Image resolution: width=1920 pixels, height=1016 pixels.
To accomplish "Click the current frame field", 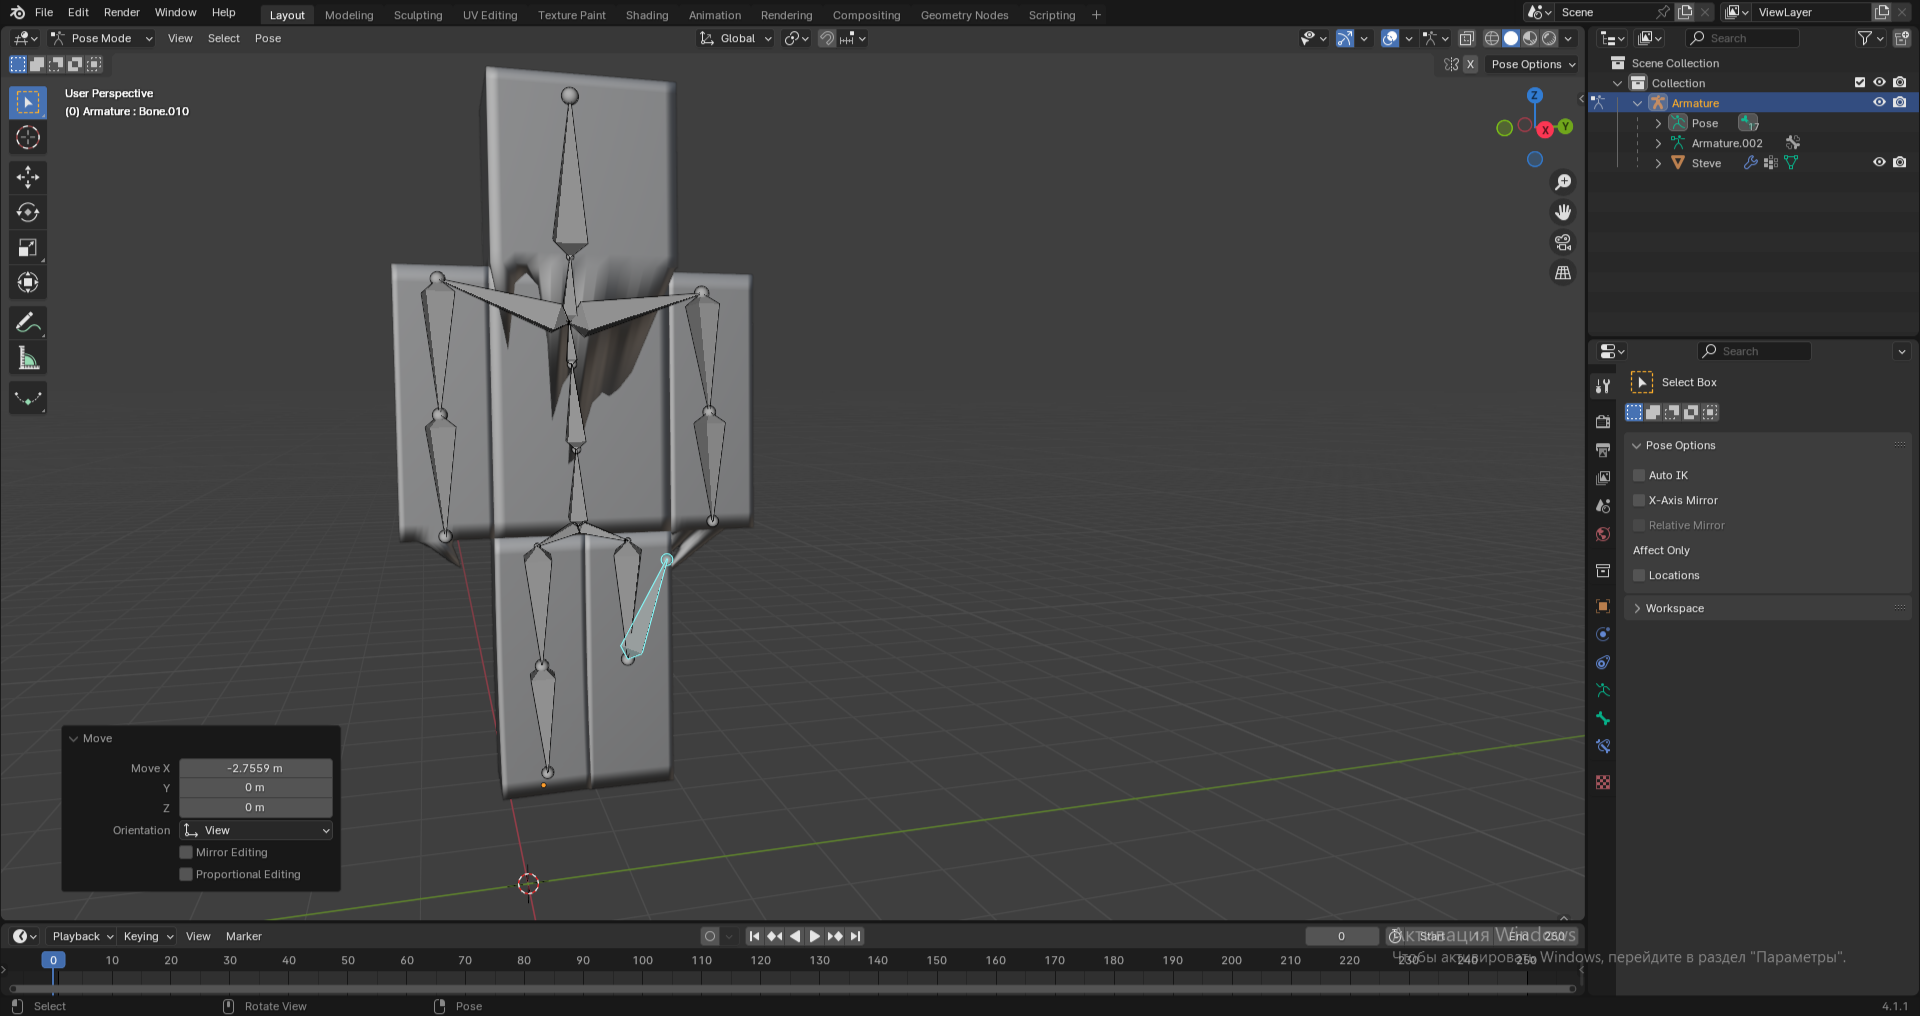I will tap(1341, 936).
